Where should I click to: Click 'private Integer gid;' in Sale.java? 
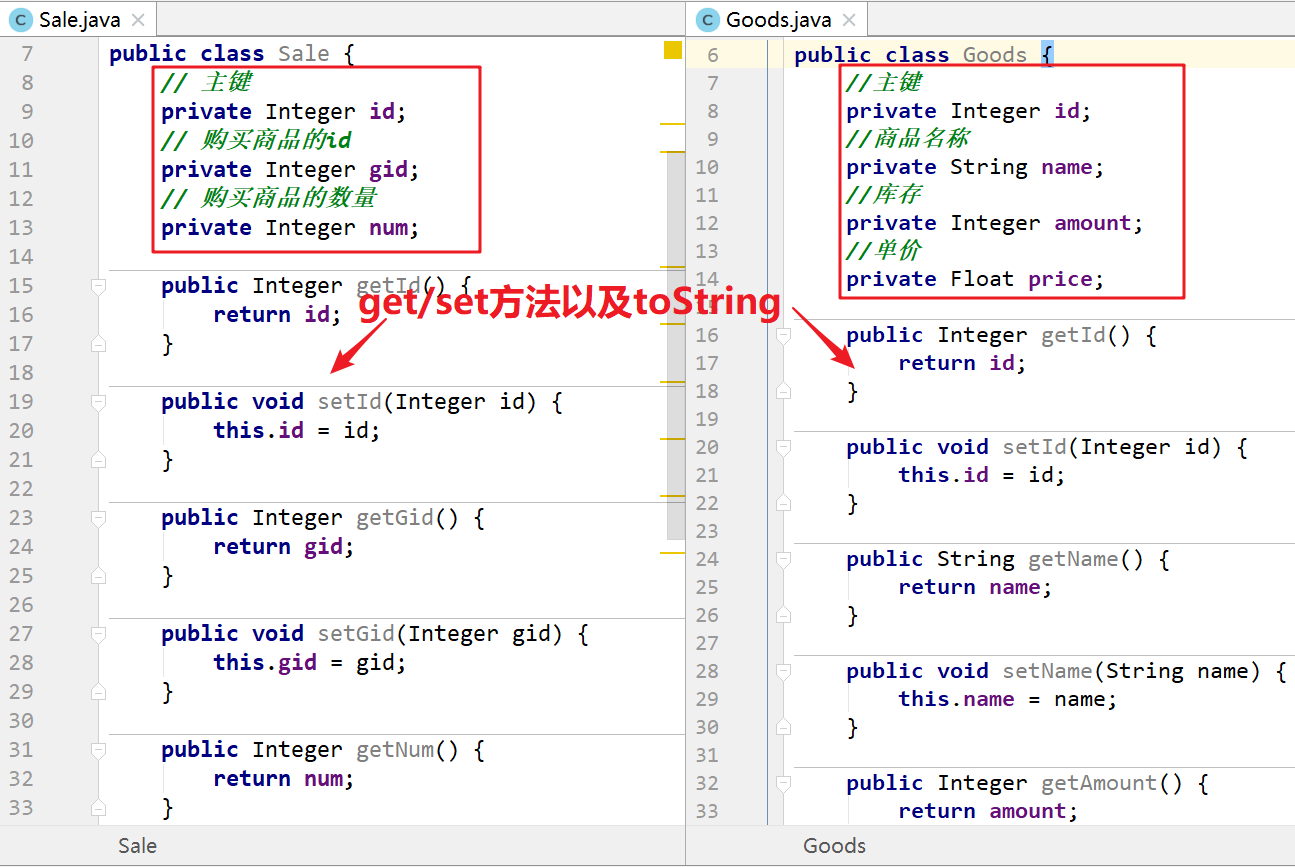coord(290,170)
